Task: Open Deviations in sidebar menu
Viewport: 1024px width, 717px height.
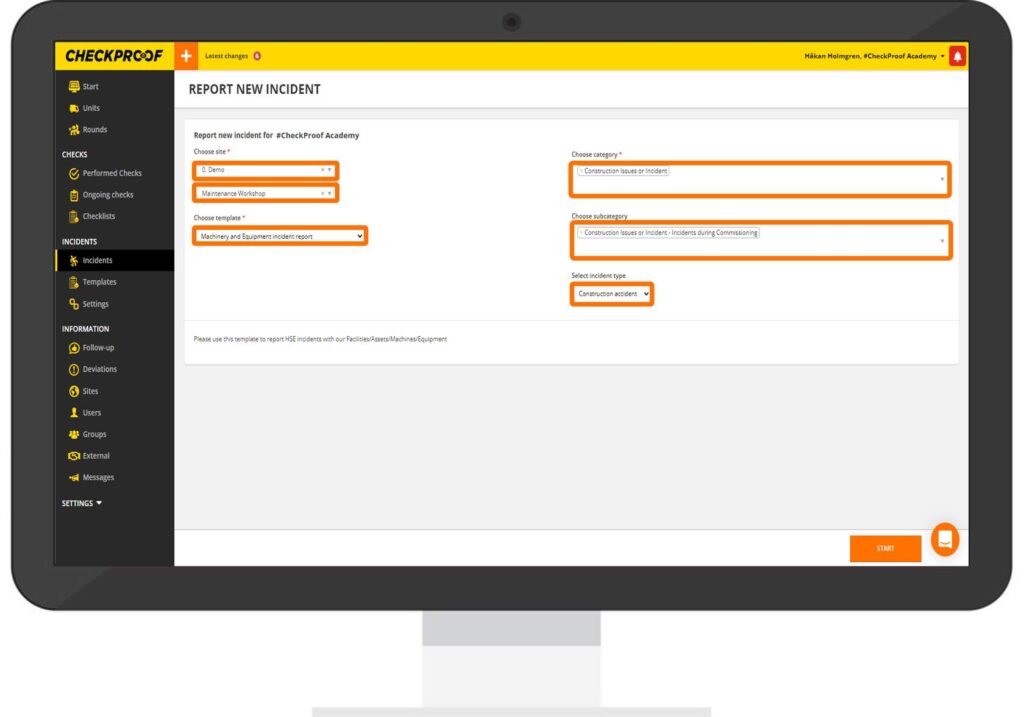Action: [99, 370]
